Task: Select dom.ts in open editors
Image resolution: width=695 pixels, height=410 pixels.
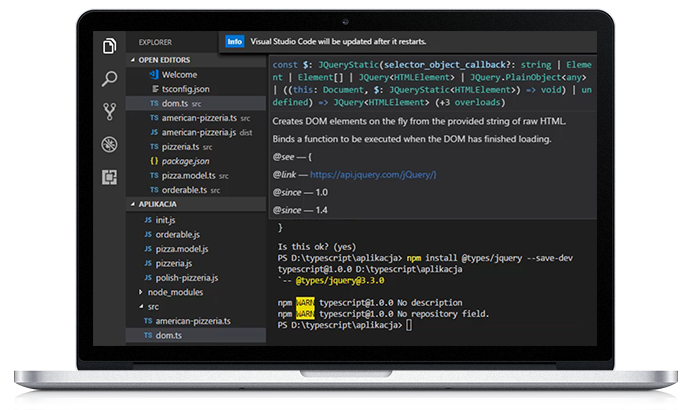Action: 196,103
